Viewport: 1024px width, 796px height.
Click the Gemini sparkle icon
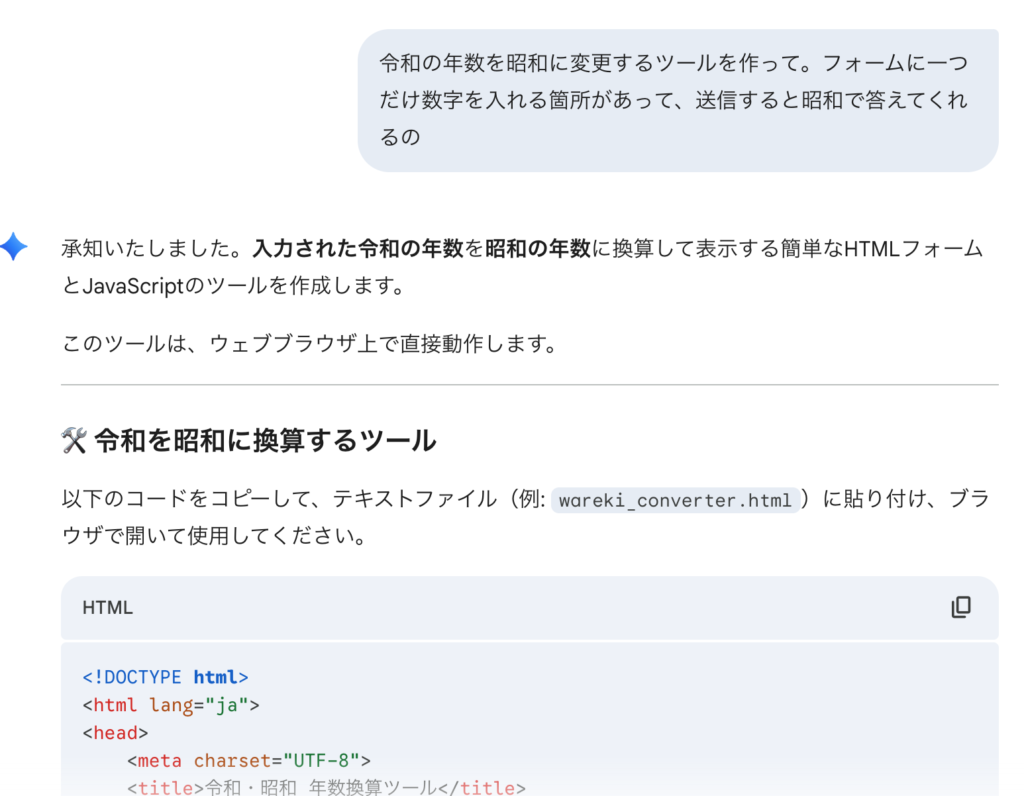coord(14,247)
